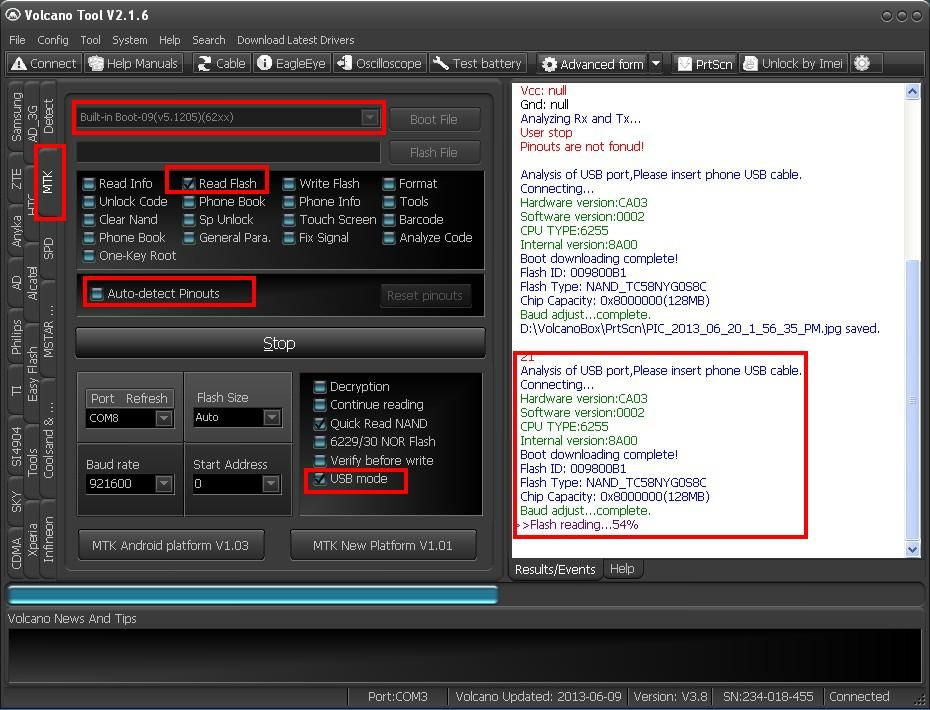Image resolution: width=930 pixels, height=710 pixels.
Task: Toggle the Verify before write checkbox
Action: tap(320, 461)
